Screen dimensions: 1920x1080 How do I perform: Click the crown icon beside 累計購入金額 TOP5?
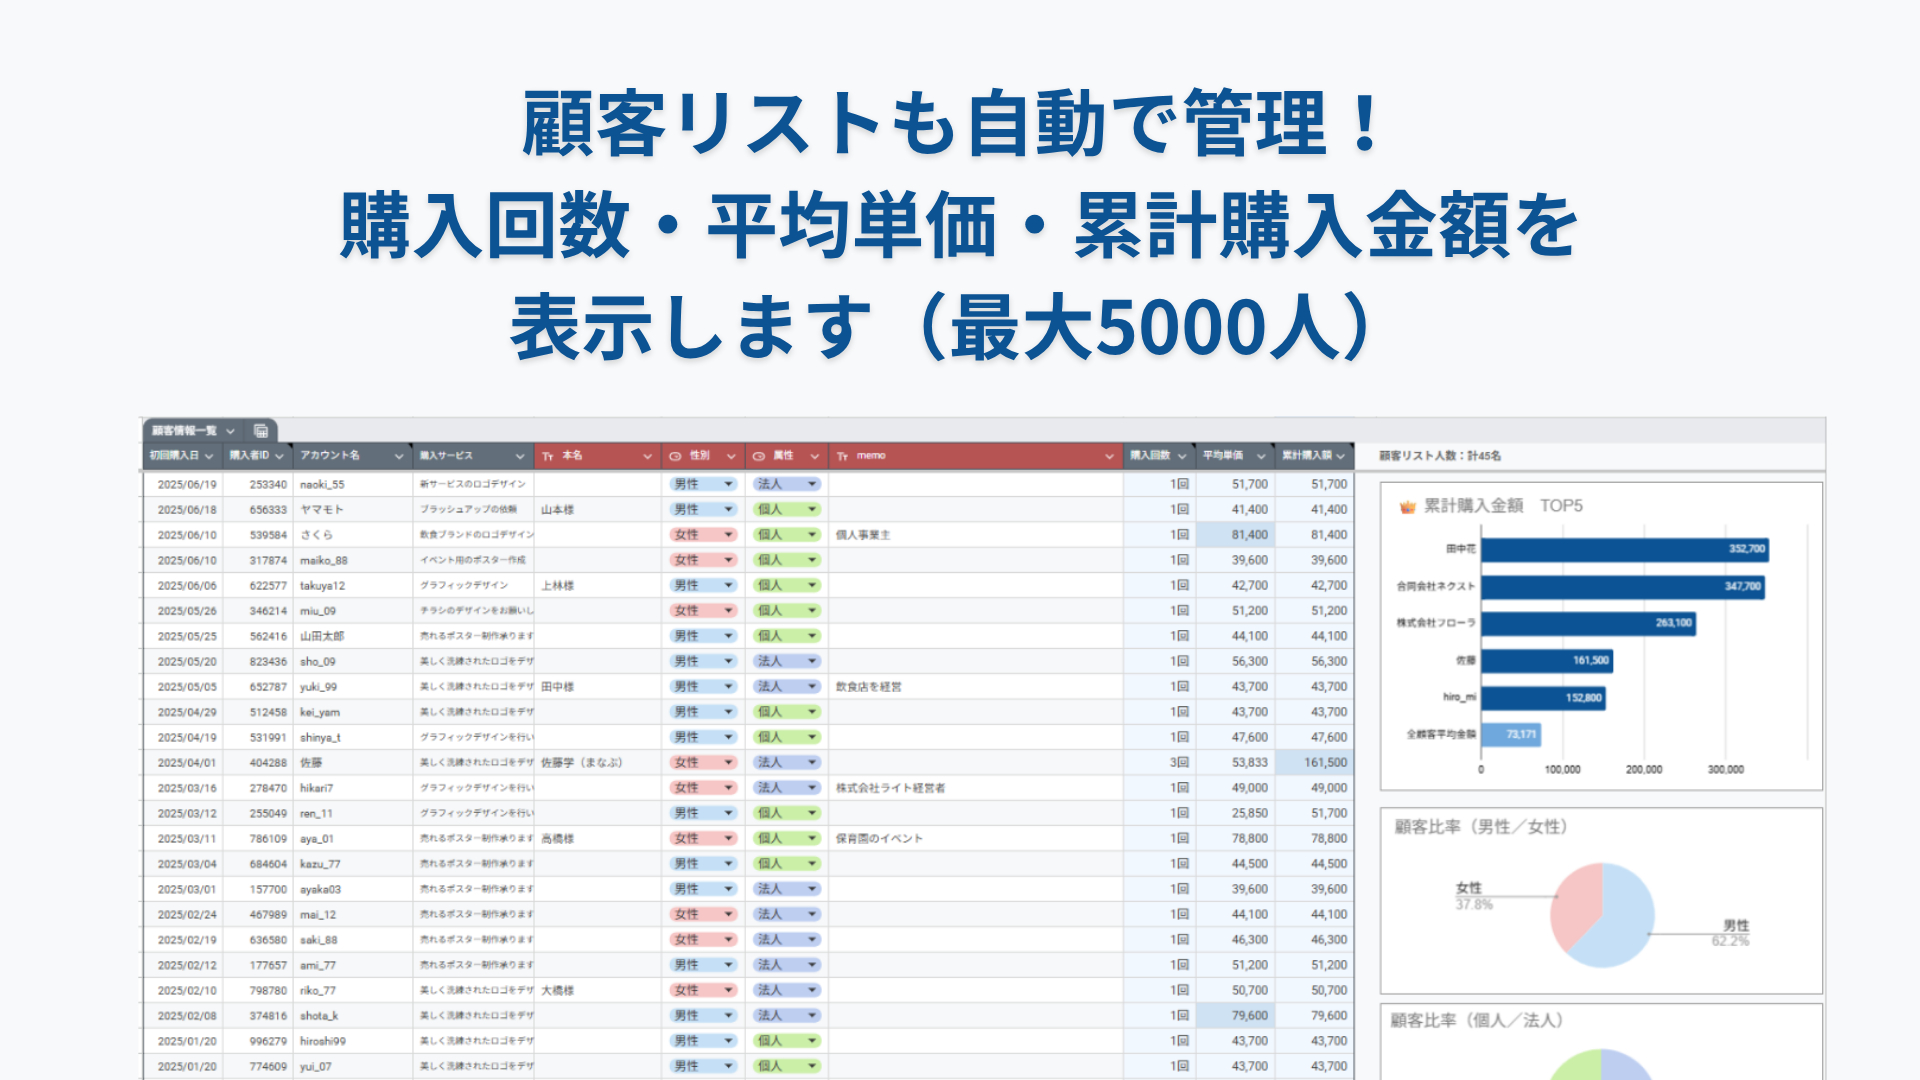[x=1408, y=507]
